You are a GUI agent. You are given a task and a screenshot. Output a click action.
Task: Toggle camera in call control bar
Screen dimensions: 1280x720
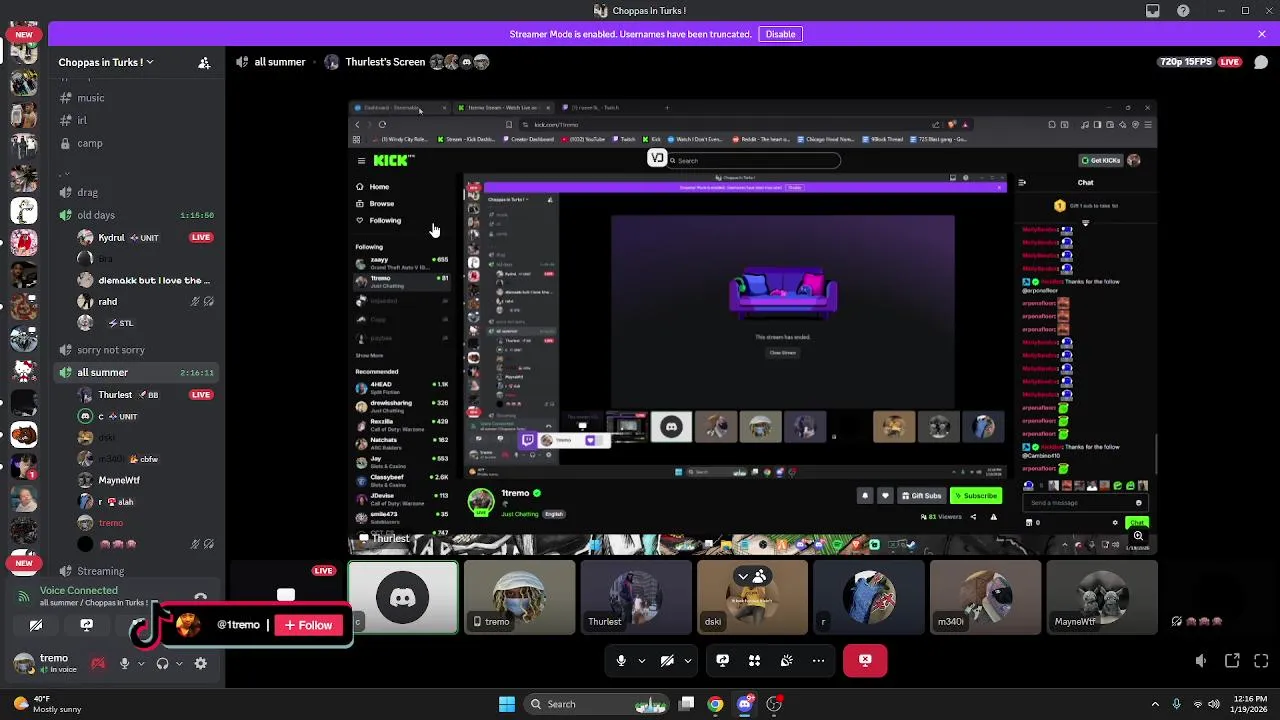point(667,660)
